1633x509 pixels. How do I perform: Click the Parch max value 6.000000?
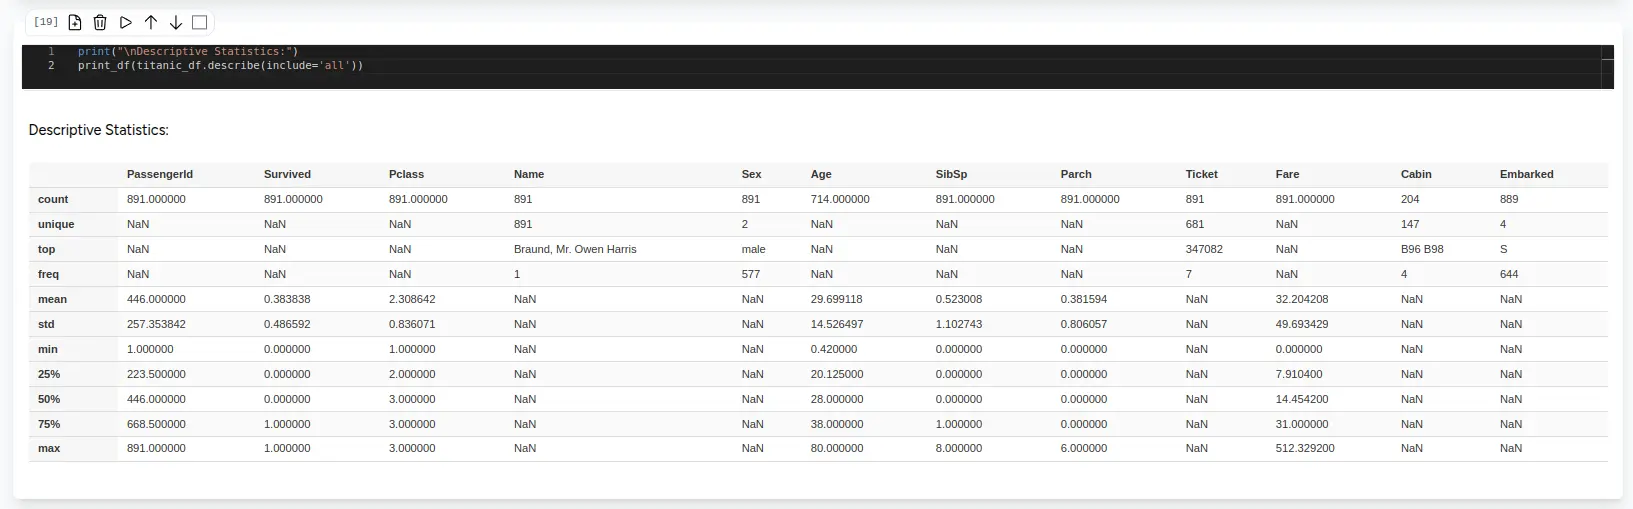point(1084,448)
